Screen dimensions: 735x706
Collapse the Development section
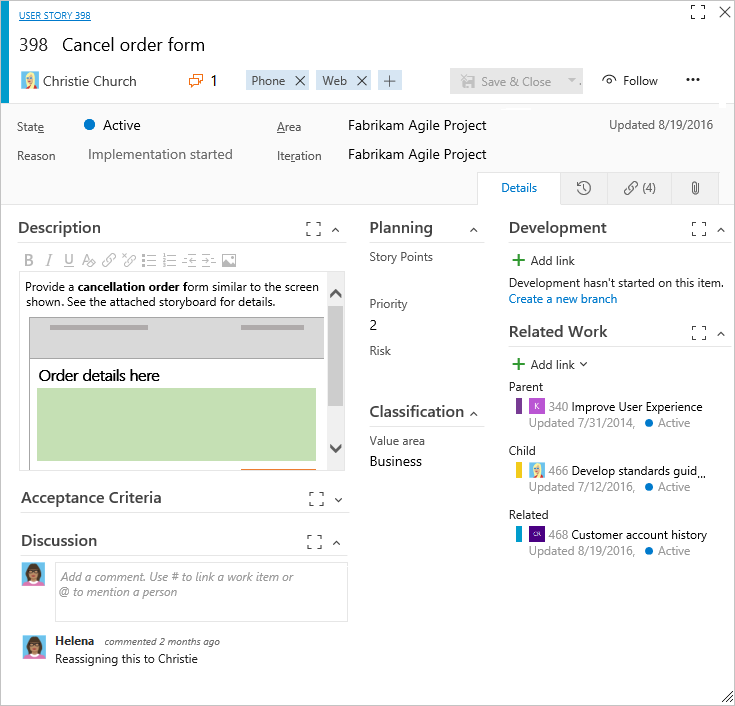tap(721, 230)
